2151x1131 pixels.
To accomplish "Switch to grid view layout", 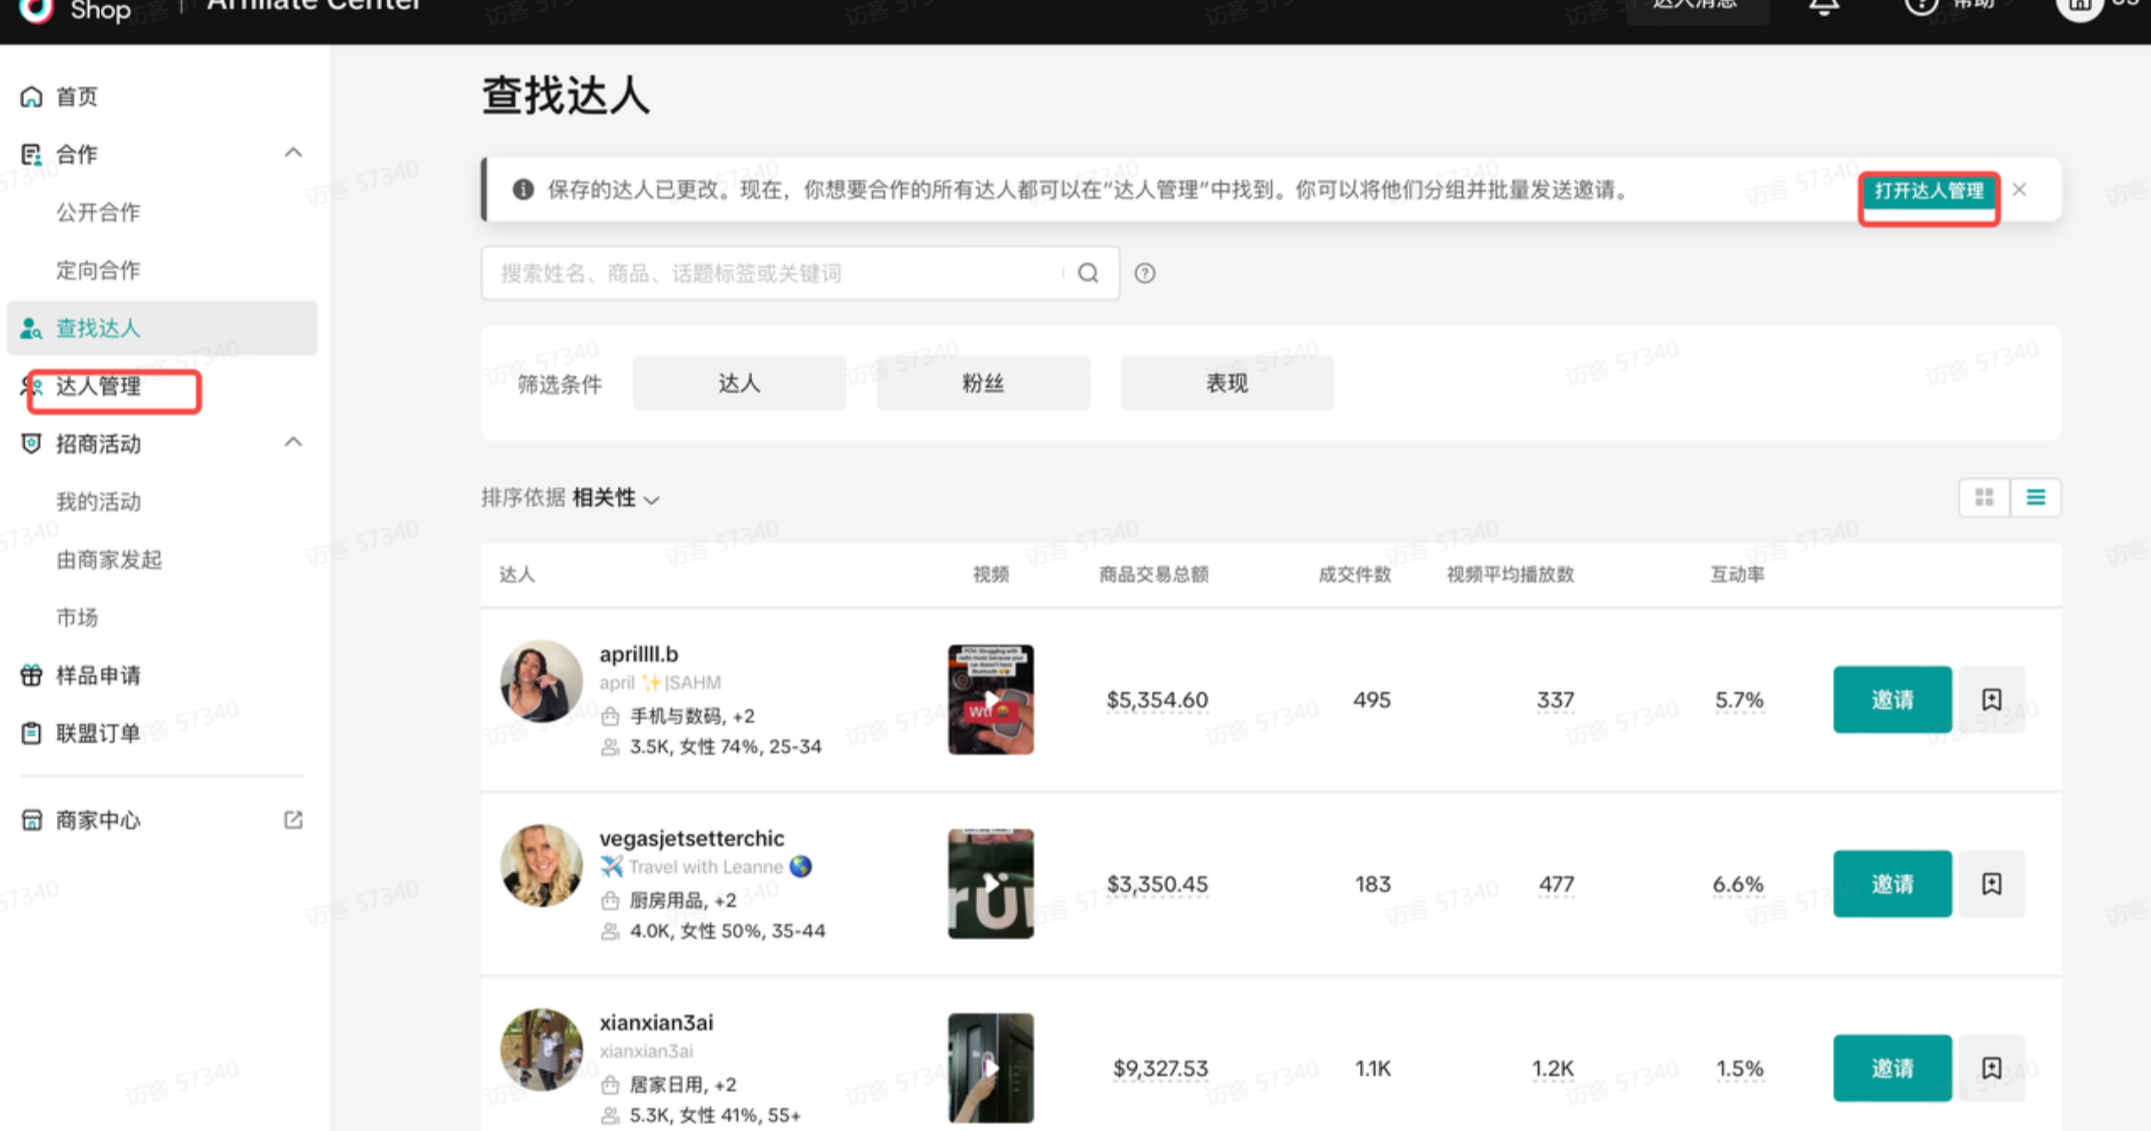I will coord(1984,498).
